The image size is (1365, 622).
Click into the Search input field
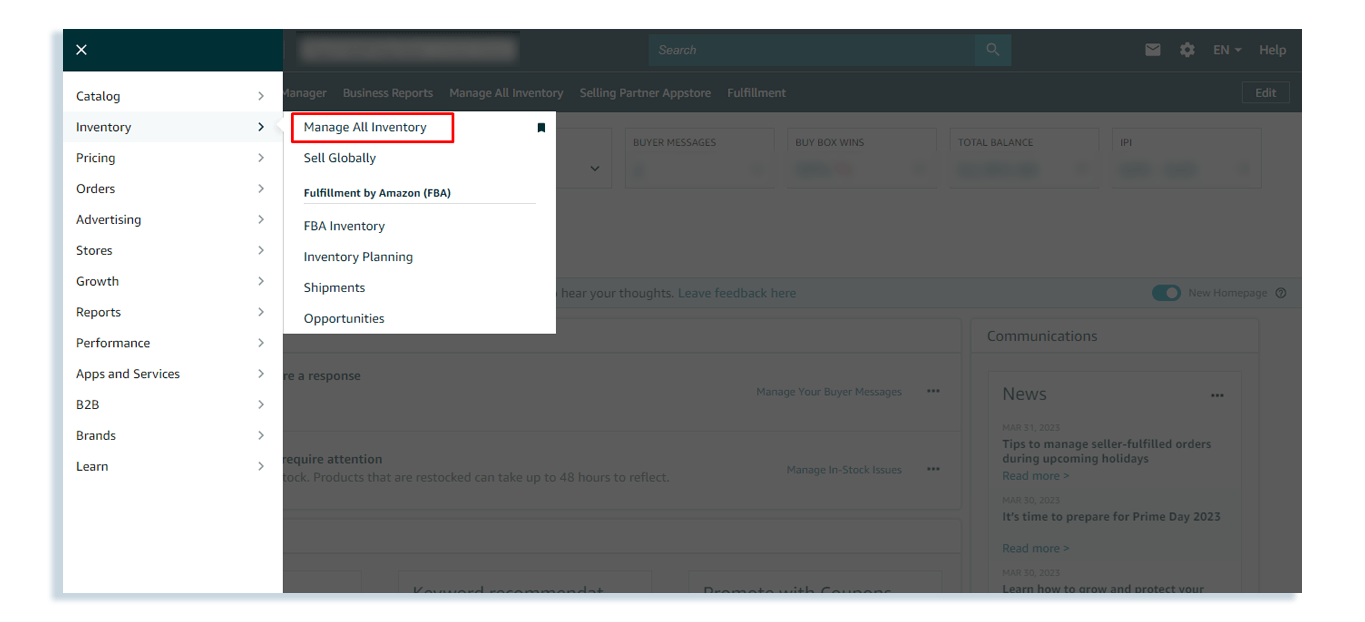click(810, 50)
